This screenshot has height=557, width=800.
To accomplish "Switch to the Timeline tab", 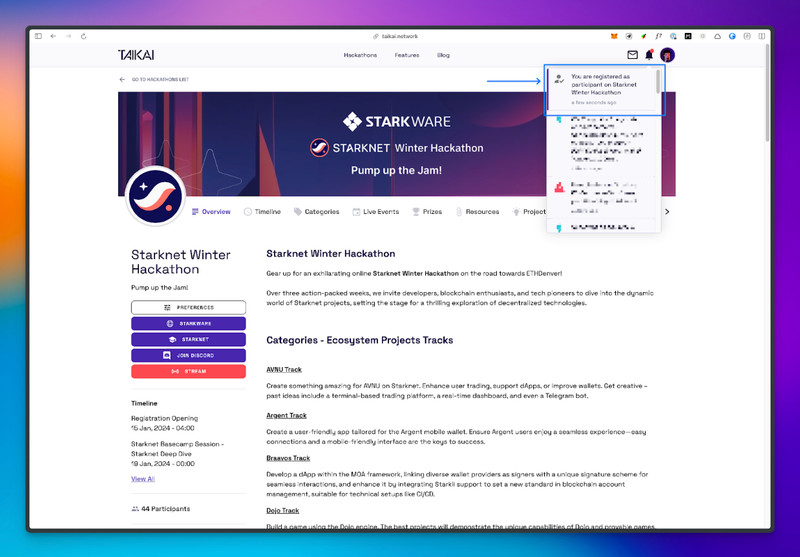I will (x=262, y=212).
